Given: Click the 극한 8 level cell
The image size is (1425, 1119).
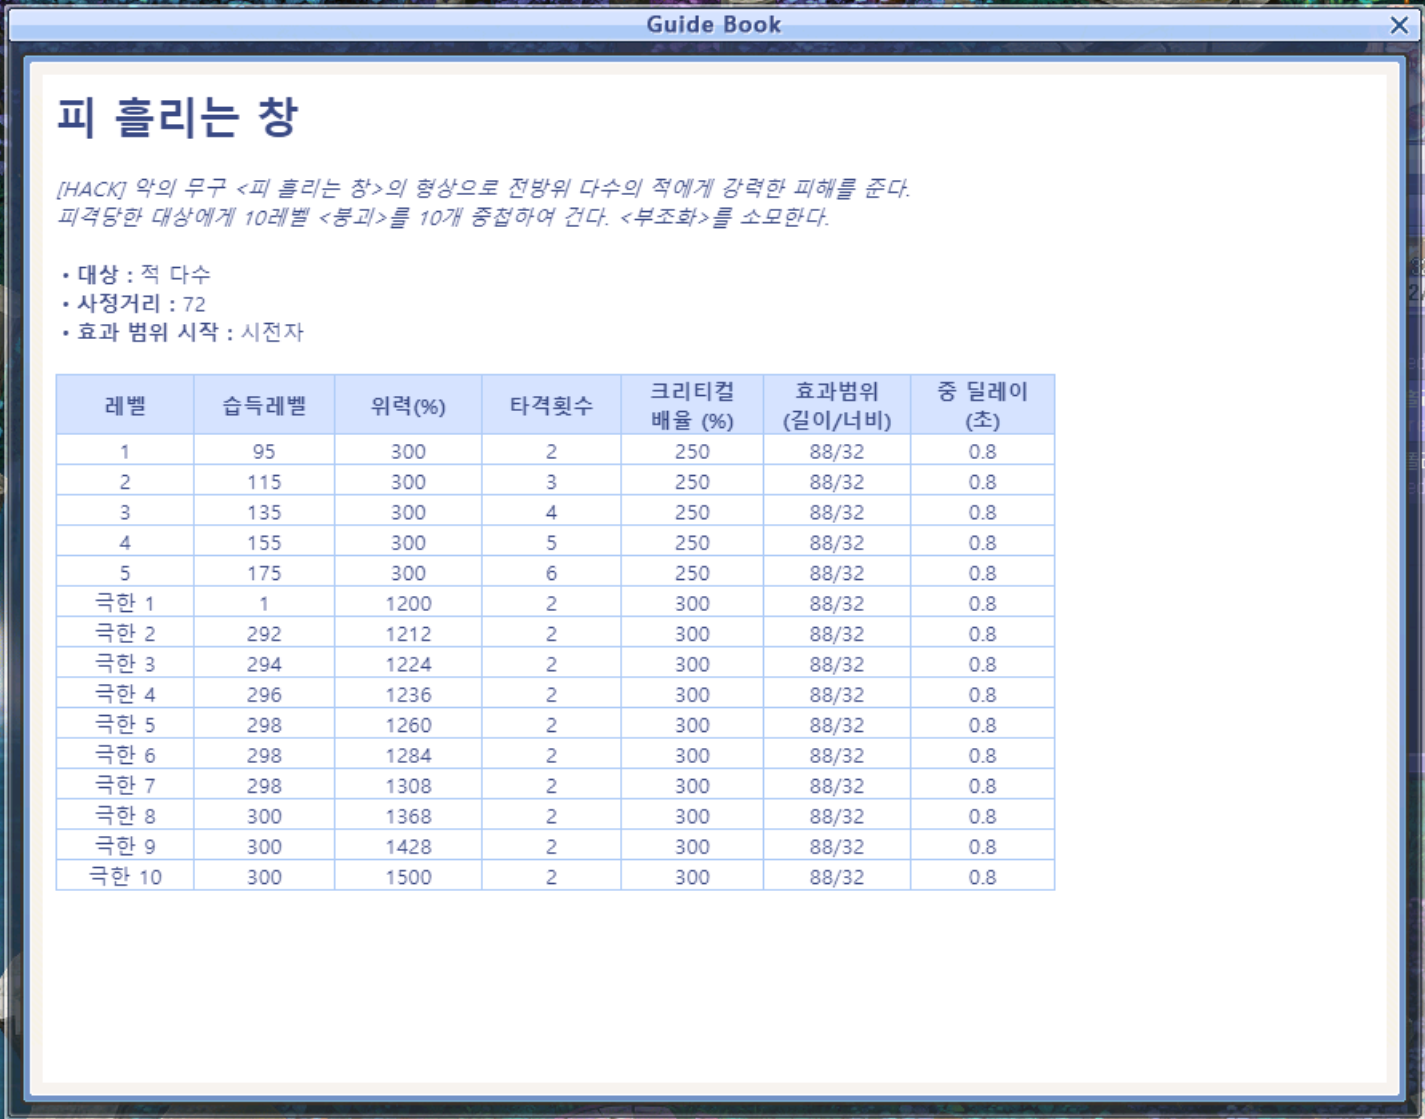Looking at the screenshot, I should pos(125,816).
